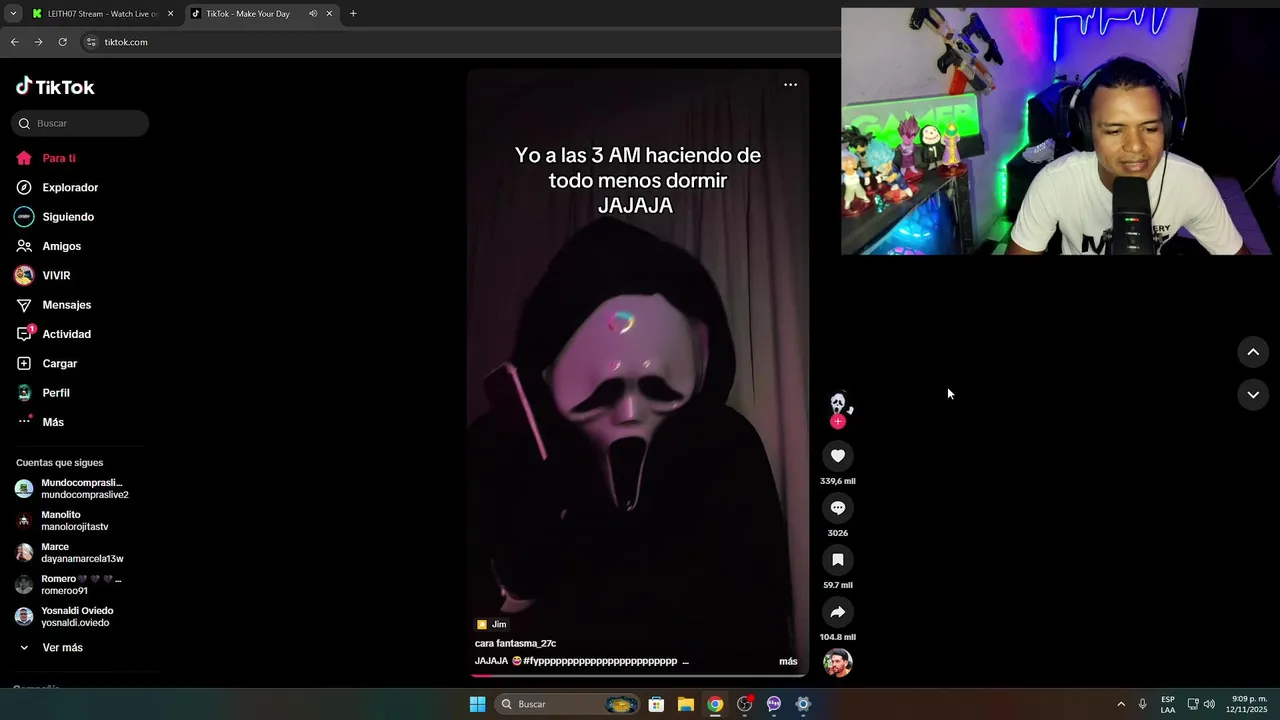Close the LEITH07 Stream tab

click(170, 14)
